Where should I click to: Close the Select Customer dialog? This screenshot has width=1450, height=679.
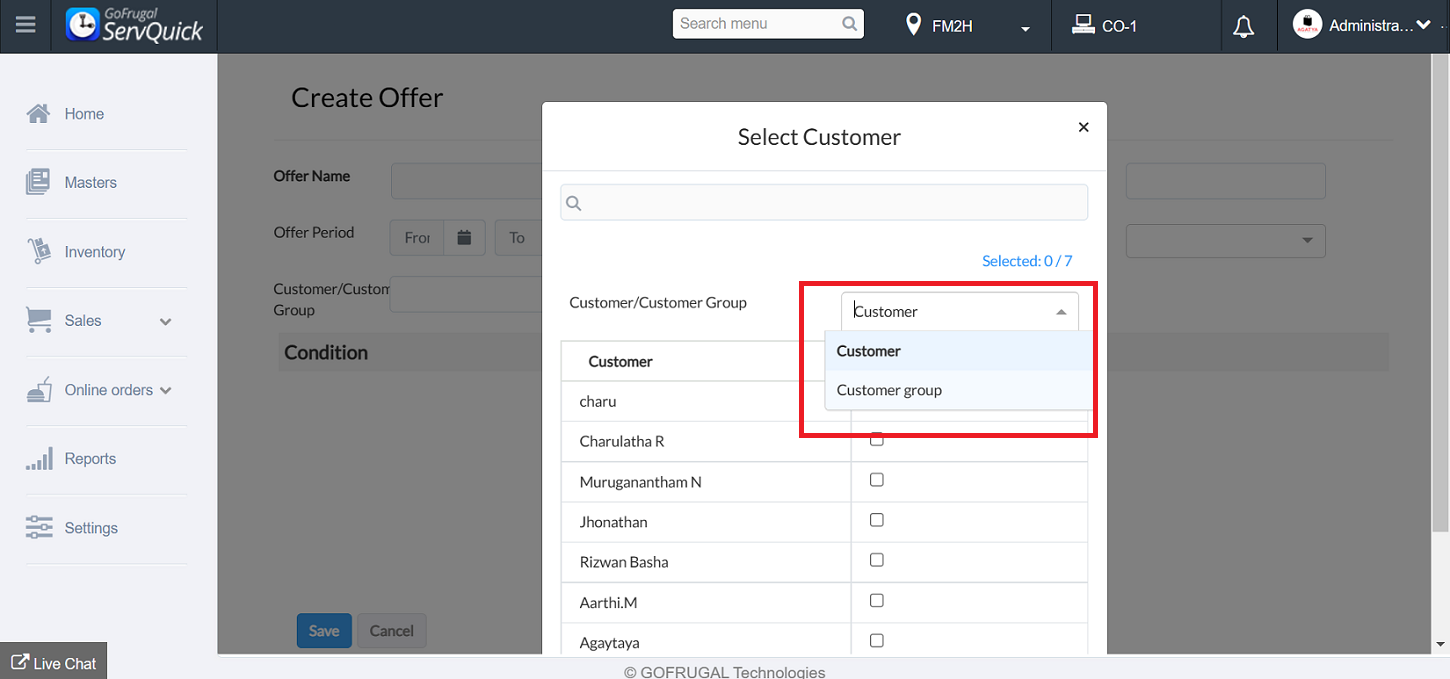tap(1083, 127)
